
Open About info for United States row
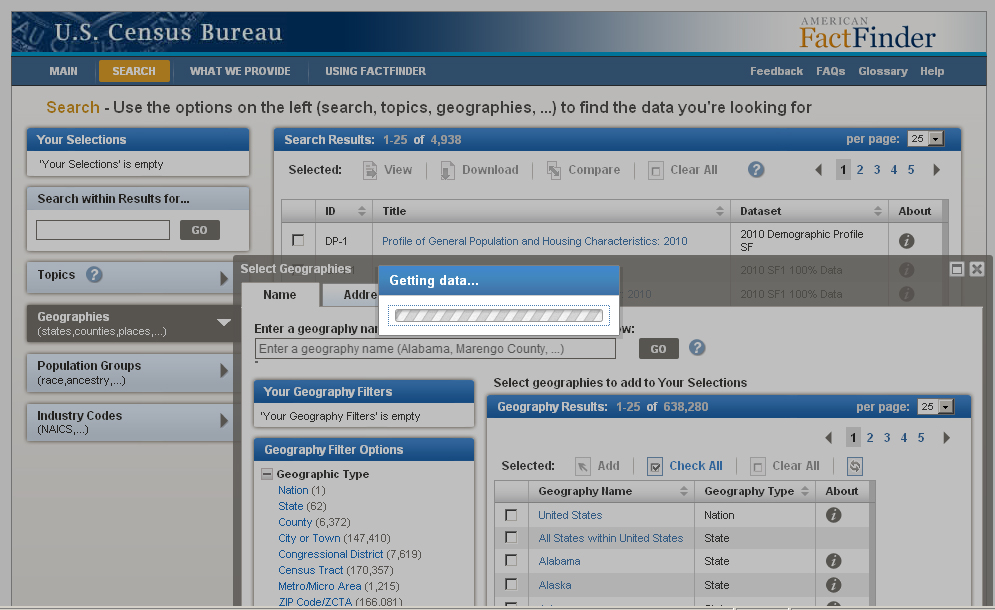[x=834, y=515]
